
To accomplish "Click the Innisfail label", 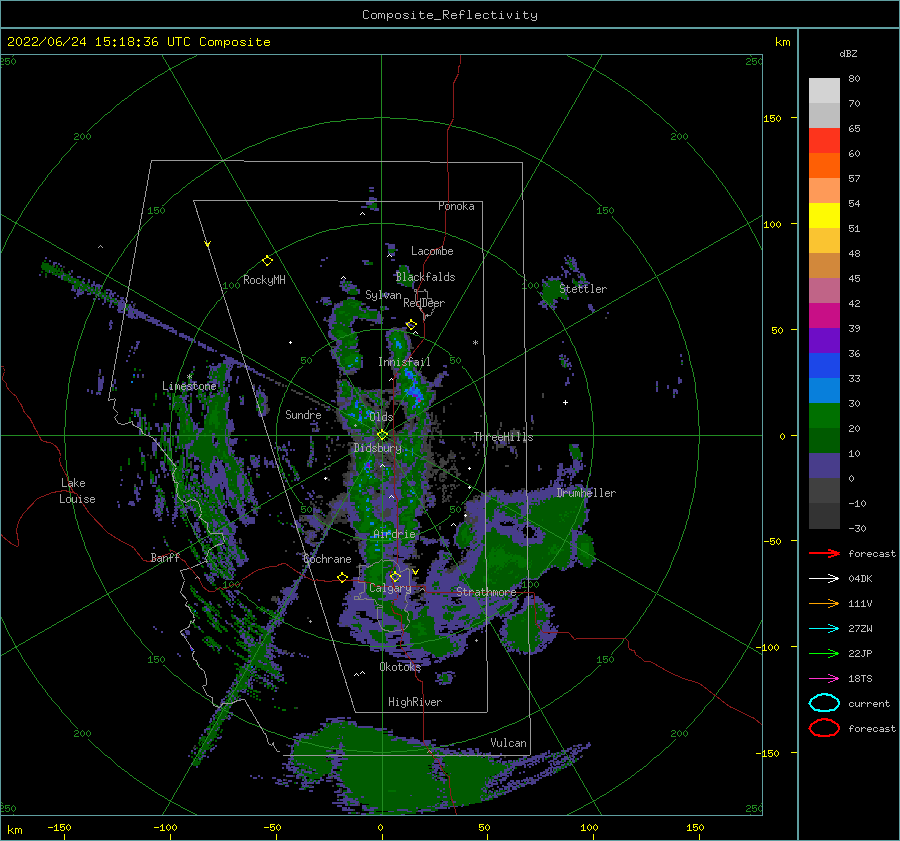I will [x=404, y=362].
